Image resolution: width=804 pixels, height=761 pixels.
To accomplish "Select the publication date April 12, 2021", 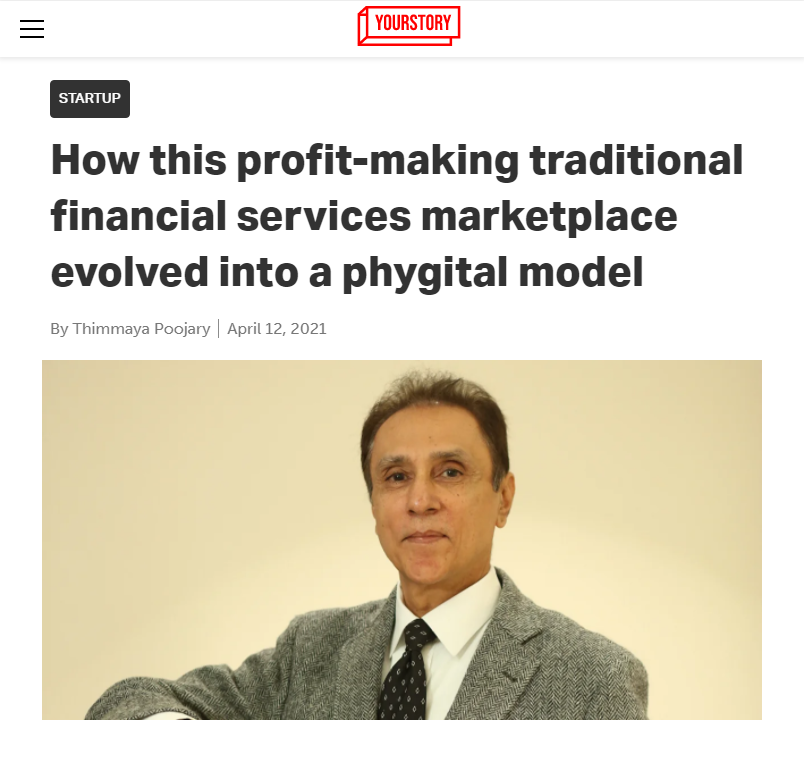I will pyautogui.click(x=277, y=328).
